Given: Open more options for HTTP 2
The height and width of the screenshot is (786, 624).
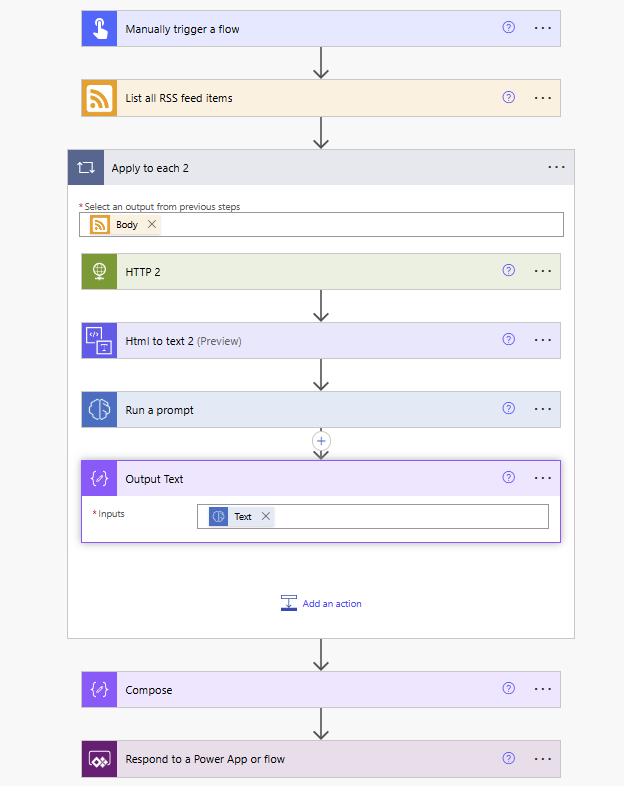Looking at the screenshot, I should [542, 271].
